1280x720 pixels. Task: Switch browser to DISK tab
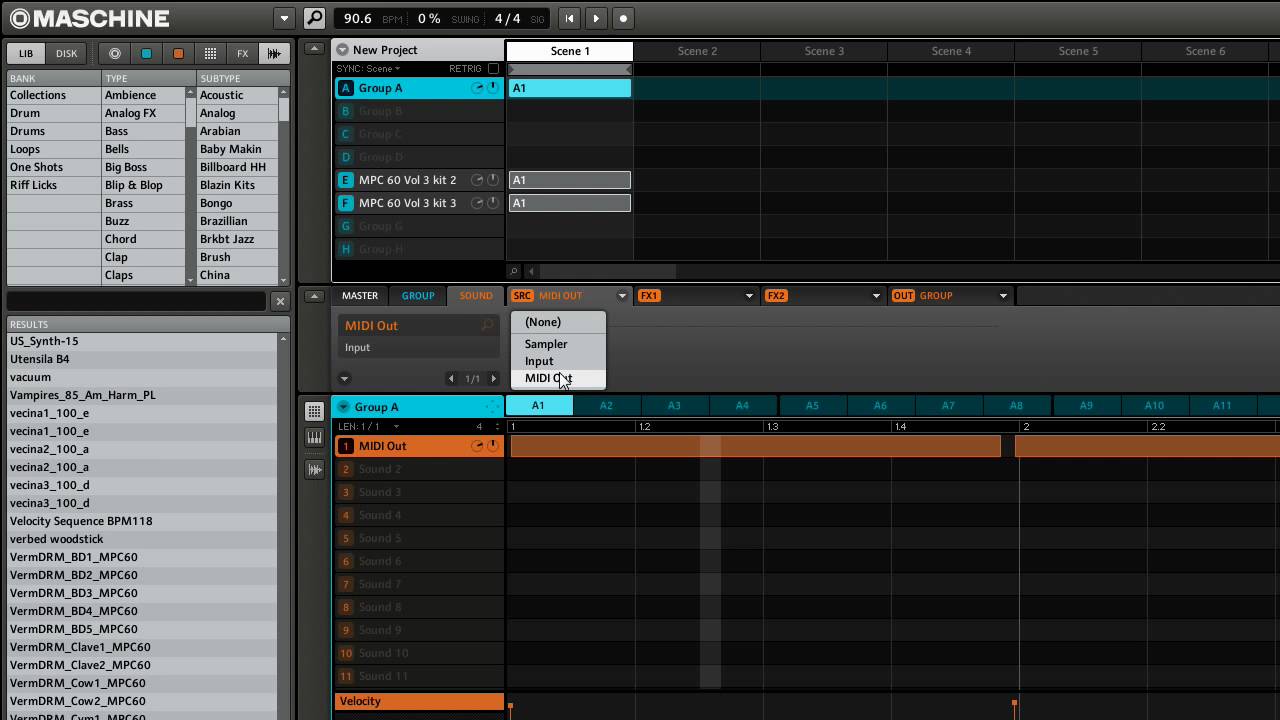click(x=67, y=53)
